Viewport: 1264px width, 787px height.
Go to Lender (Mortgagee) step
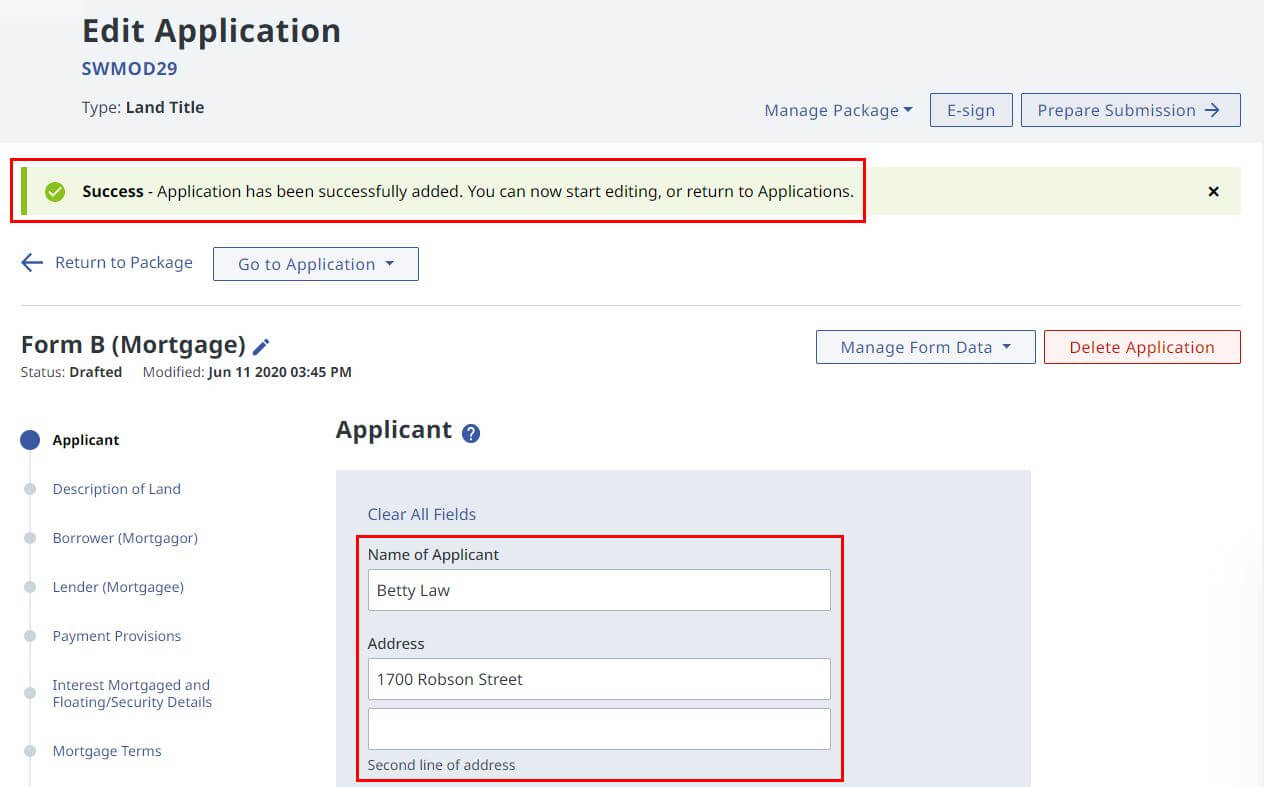(118, 587)
